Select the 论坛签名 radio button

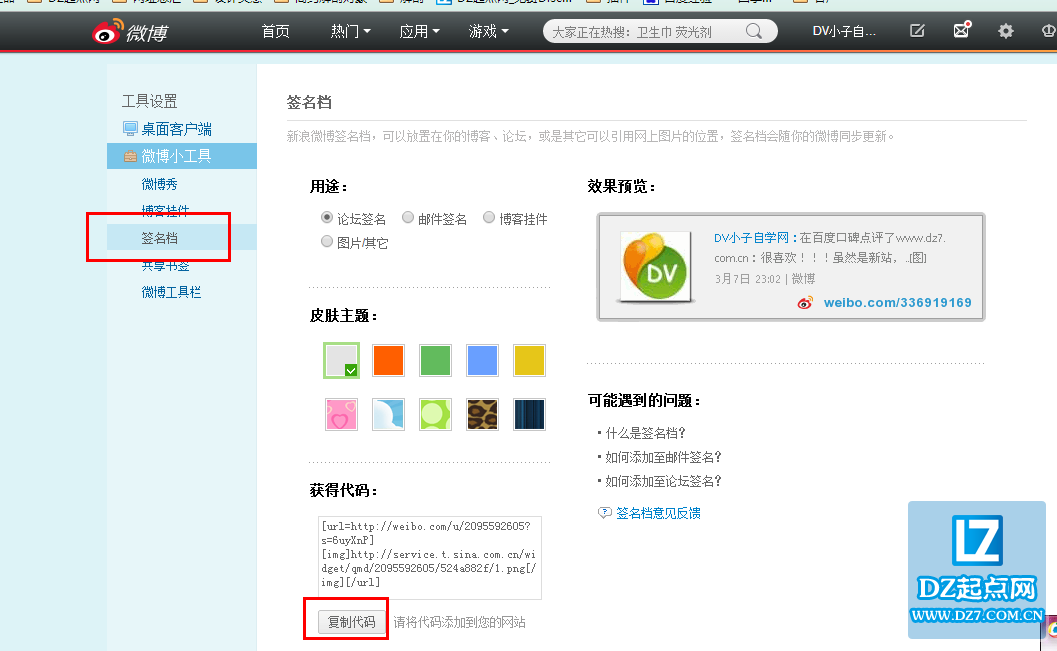tap(327, 218)
